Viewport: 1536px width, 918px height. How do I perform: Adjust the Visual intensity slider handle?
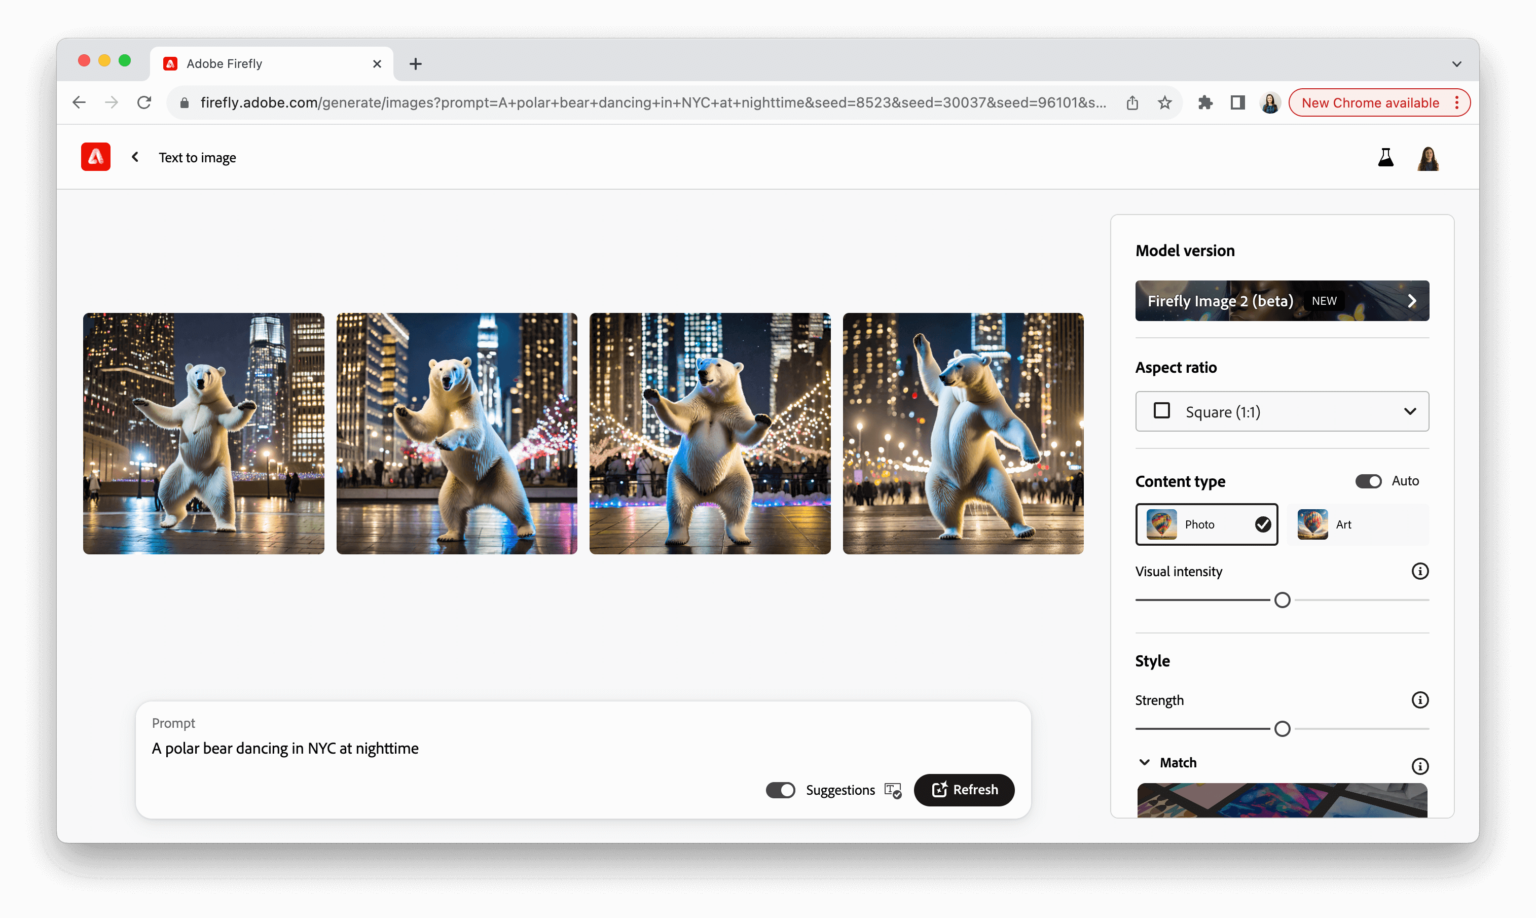coord(1282,599)
